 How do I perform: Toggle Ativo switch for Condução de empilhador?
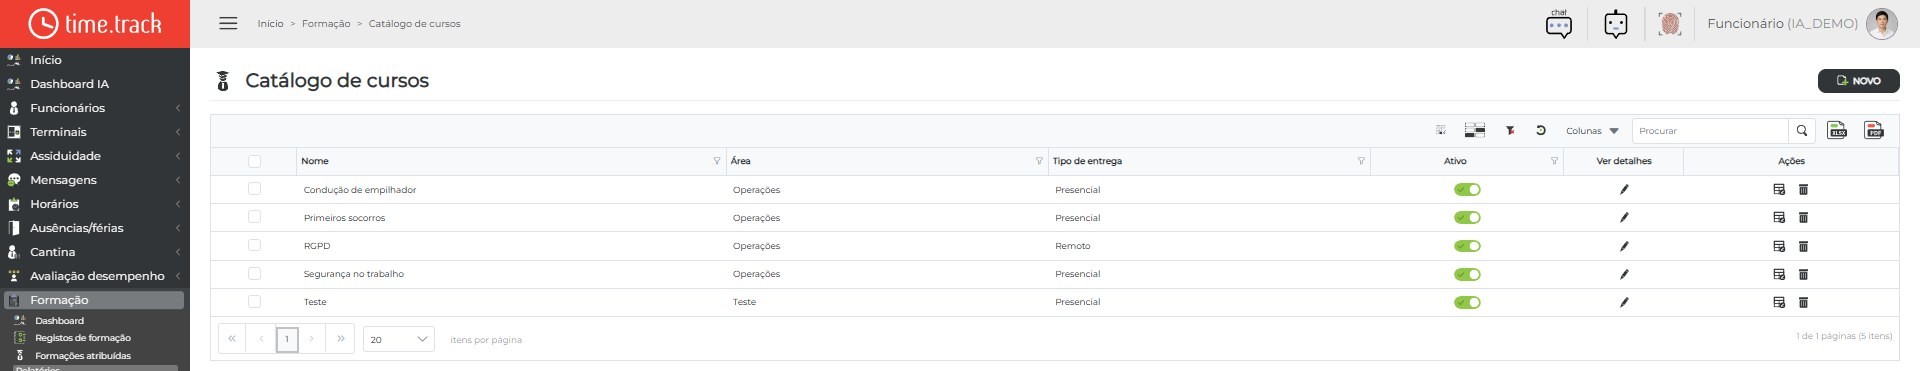point(1467,189)
